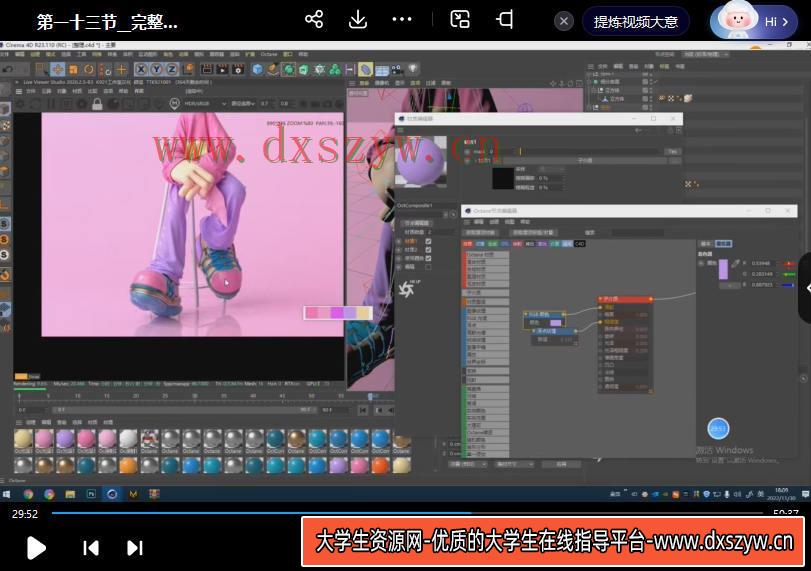Open first text menu in Octane node editor
Image resolution: width=811 pixels, height=571 pixels.
coord(479,222)
